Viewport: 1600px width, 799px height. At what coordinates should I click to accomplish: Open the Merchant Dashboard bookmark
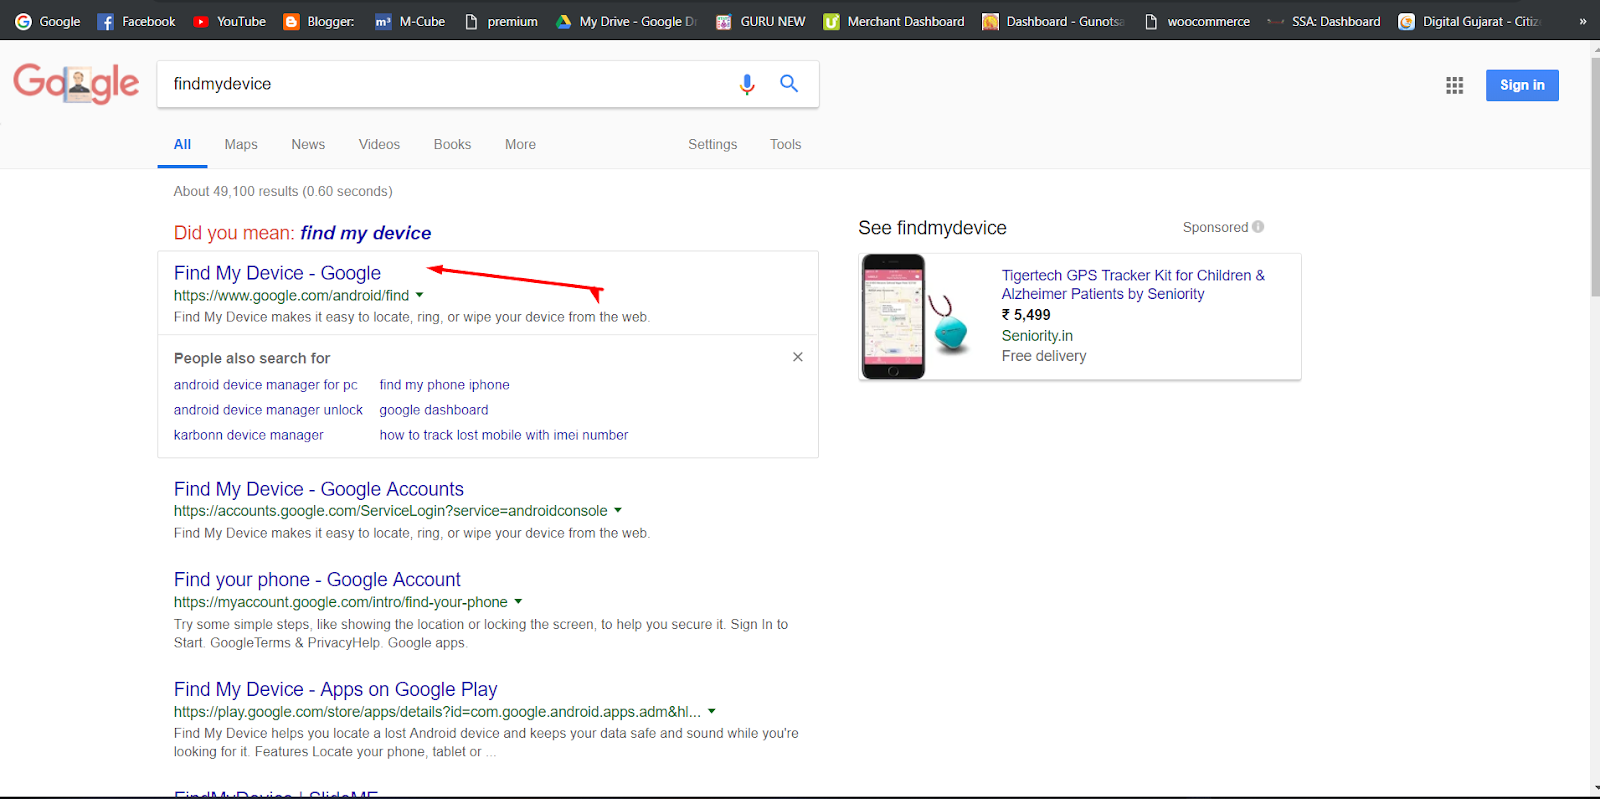click(x=894, y=21)
